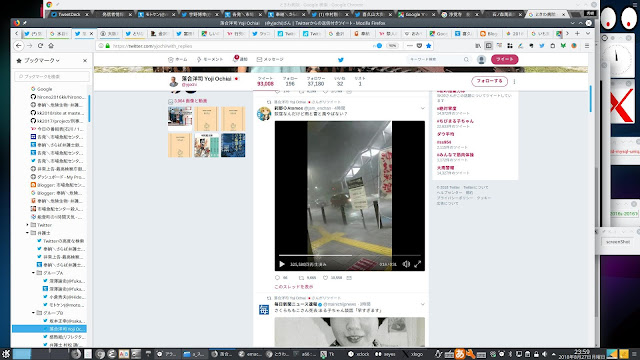Screen dimensions: 640x360
Task: Open the first media thumbnail photo
Action: pyautogui.click(x=180, y=118)
